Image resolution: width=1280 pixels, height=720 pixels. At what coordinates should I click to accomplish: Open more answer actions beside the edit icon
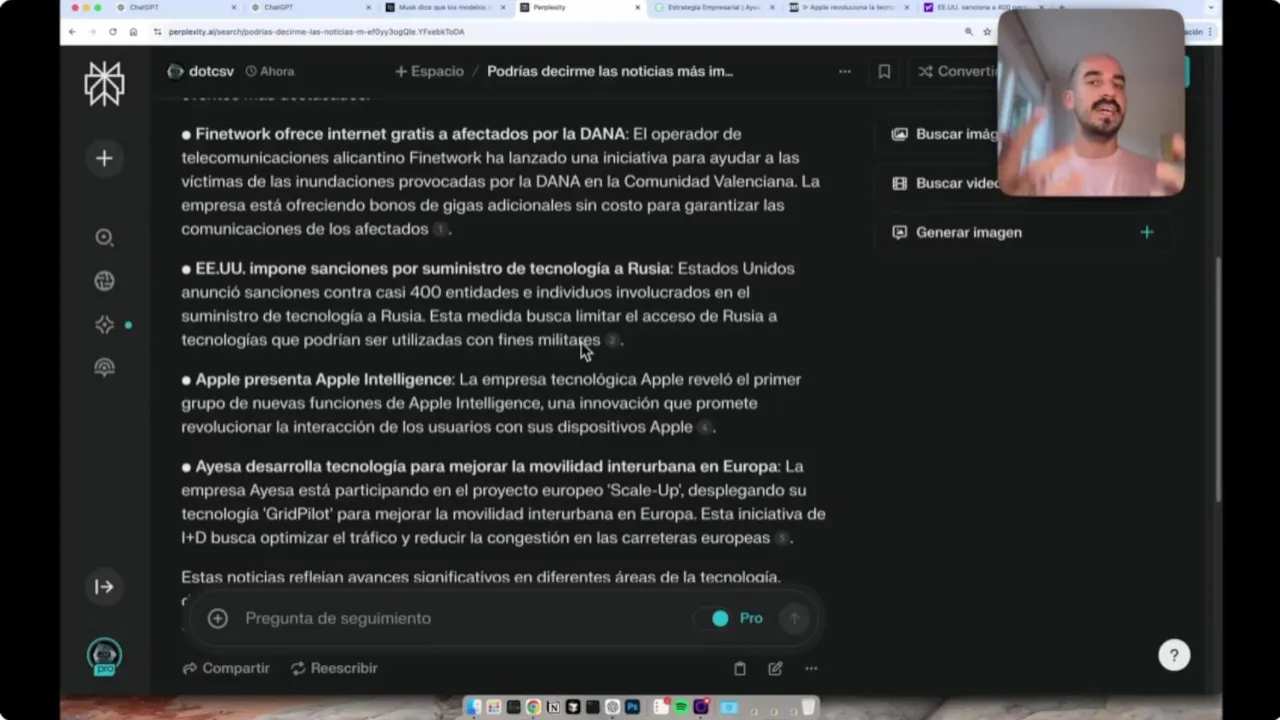811,668
